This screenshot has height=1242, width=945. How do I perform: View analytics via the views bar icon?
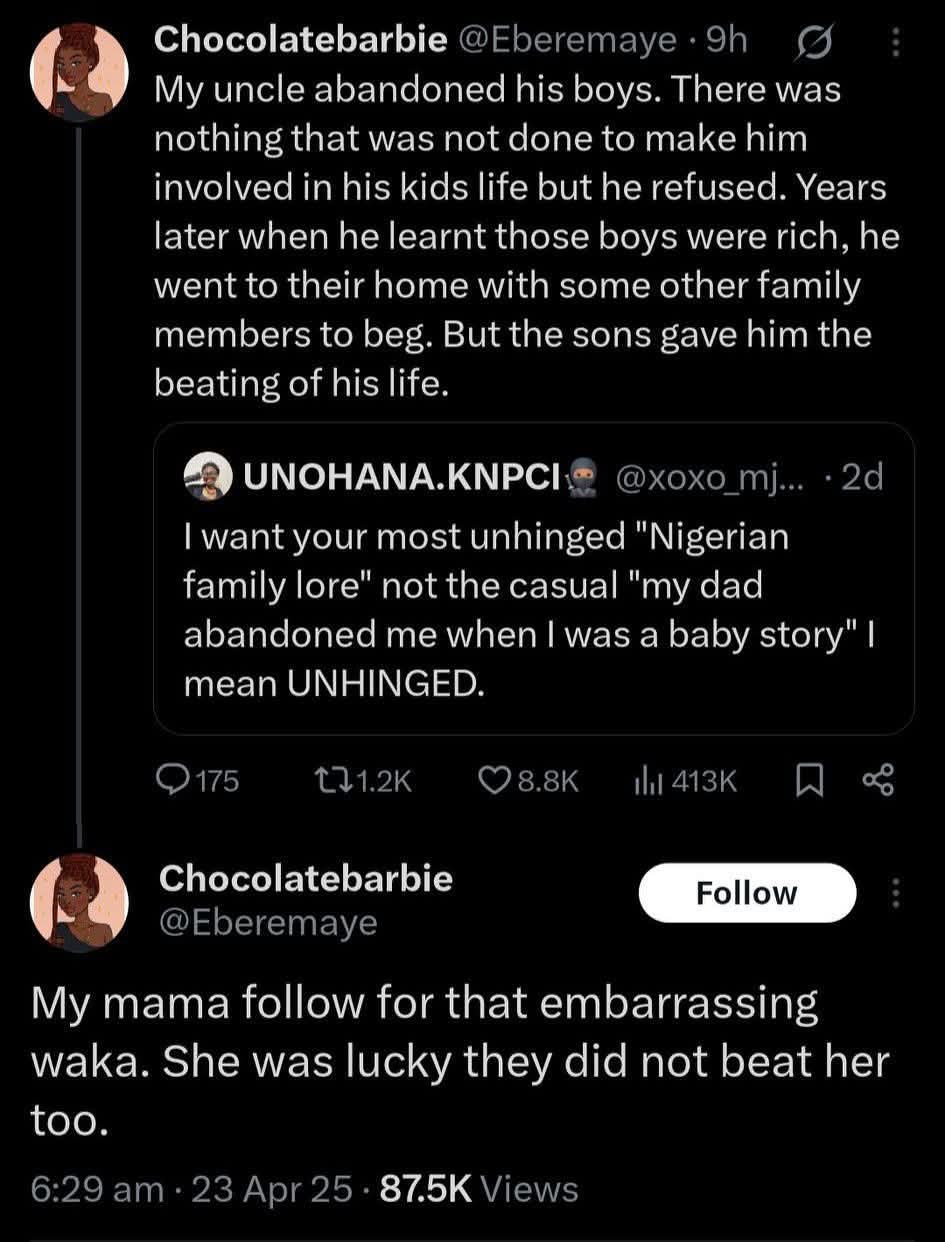click(643, 781)
